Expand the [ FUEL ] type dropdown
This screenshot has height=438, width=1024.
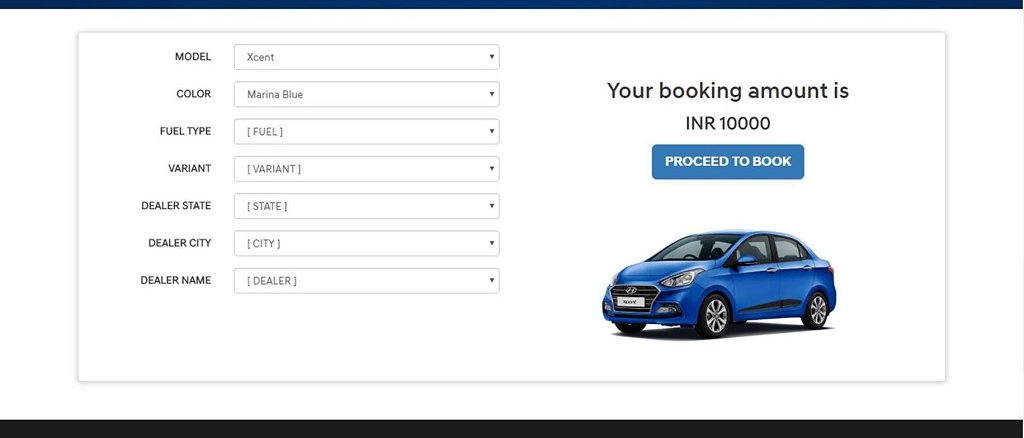click(x=366, y=131)
